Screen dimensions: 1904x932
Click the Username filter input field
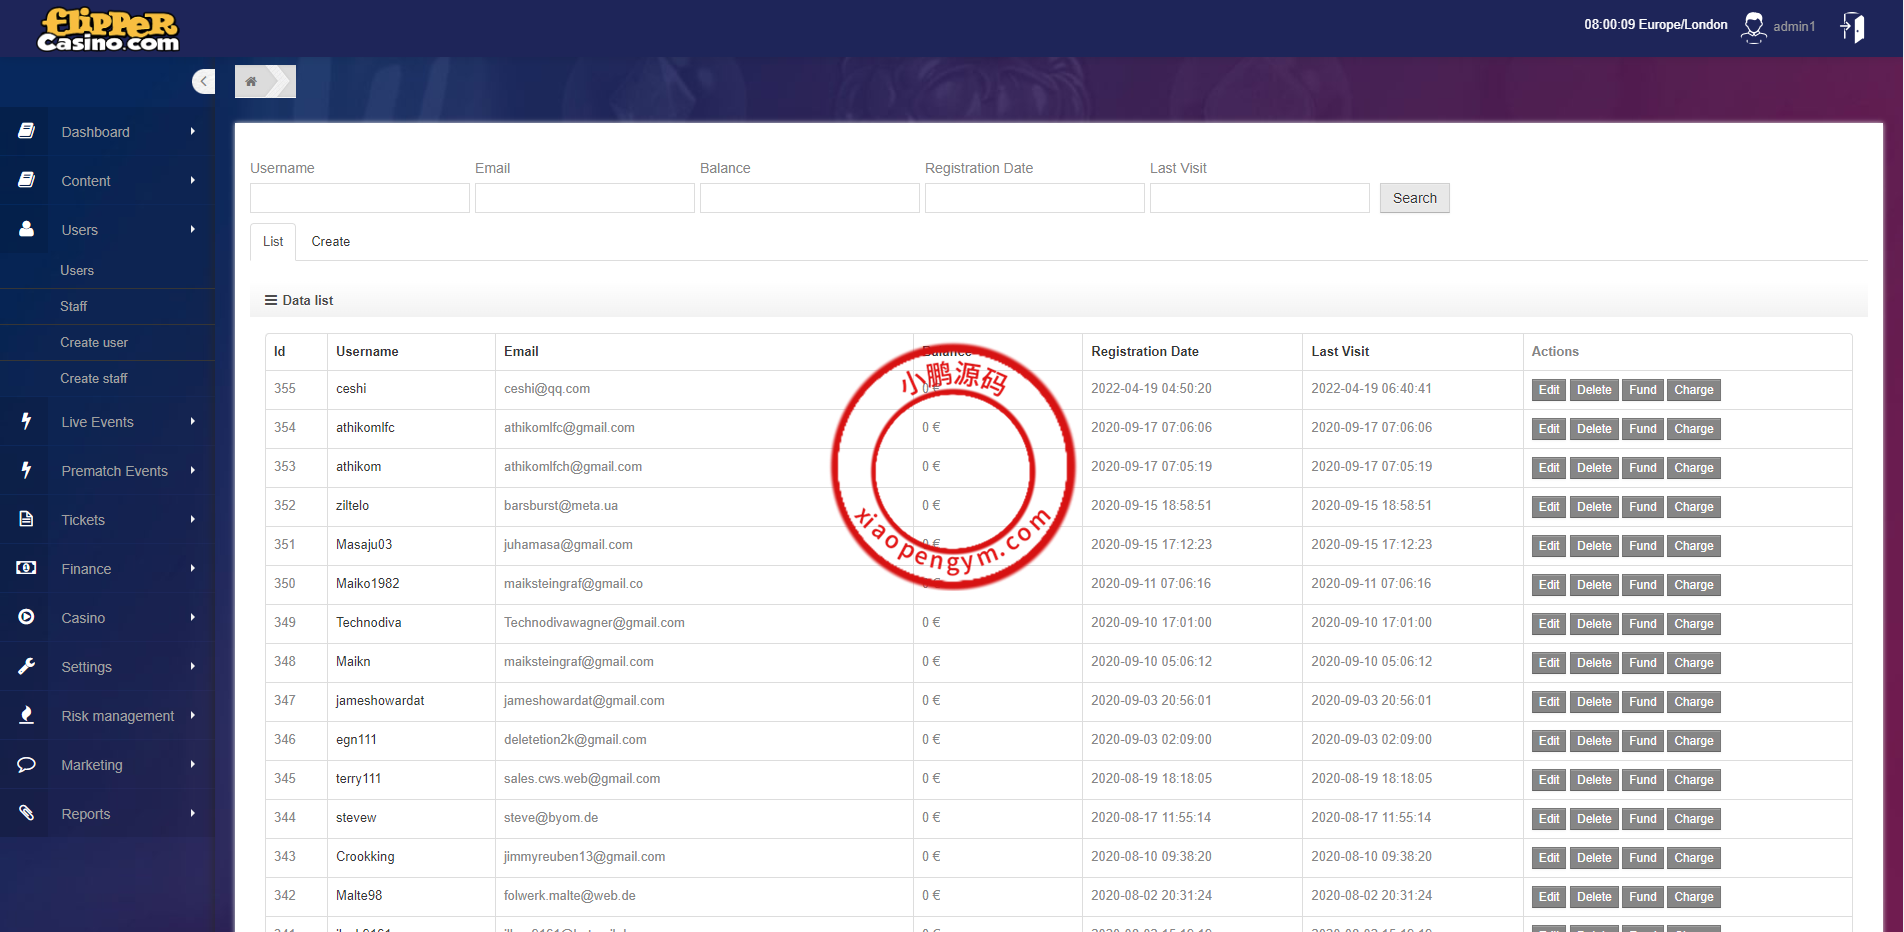click(x=359, y=198)
